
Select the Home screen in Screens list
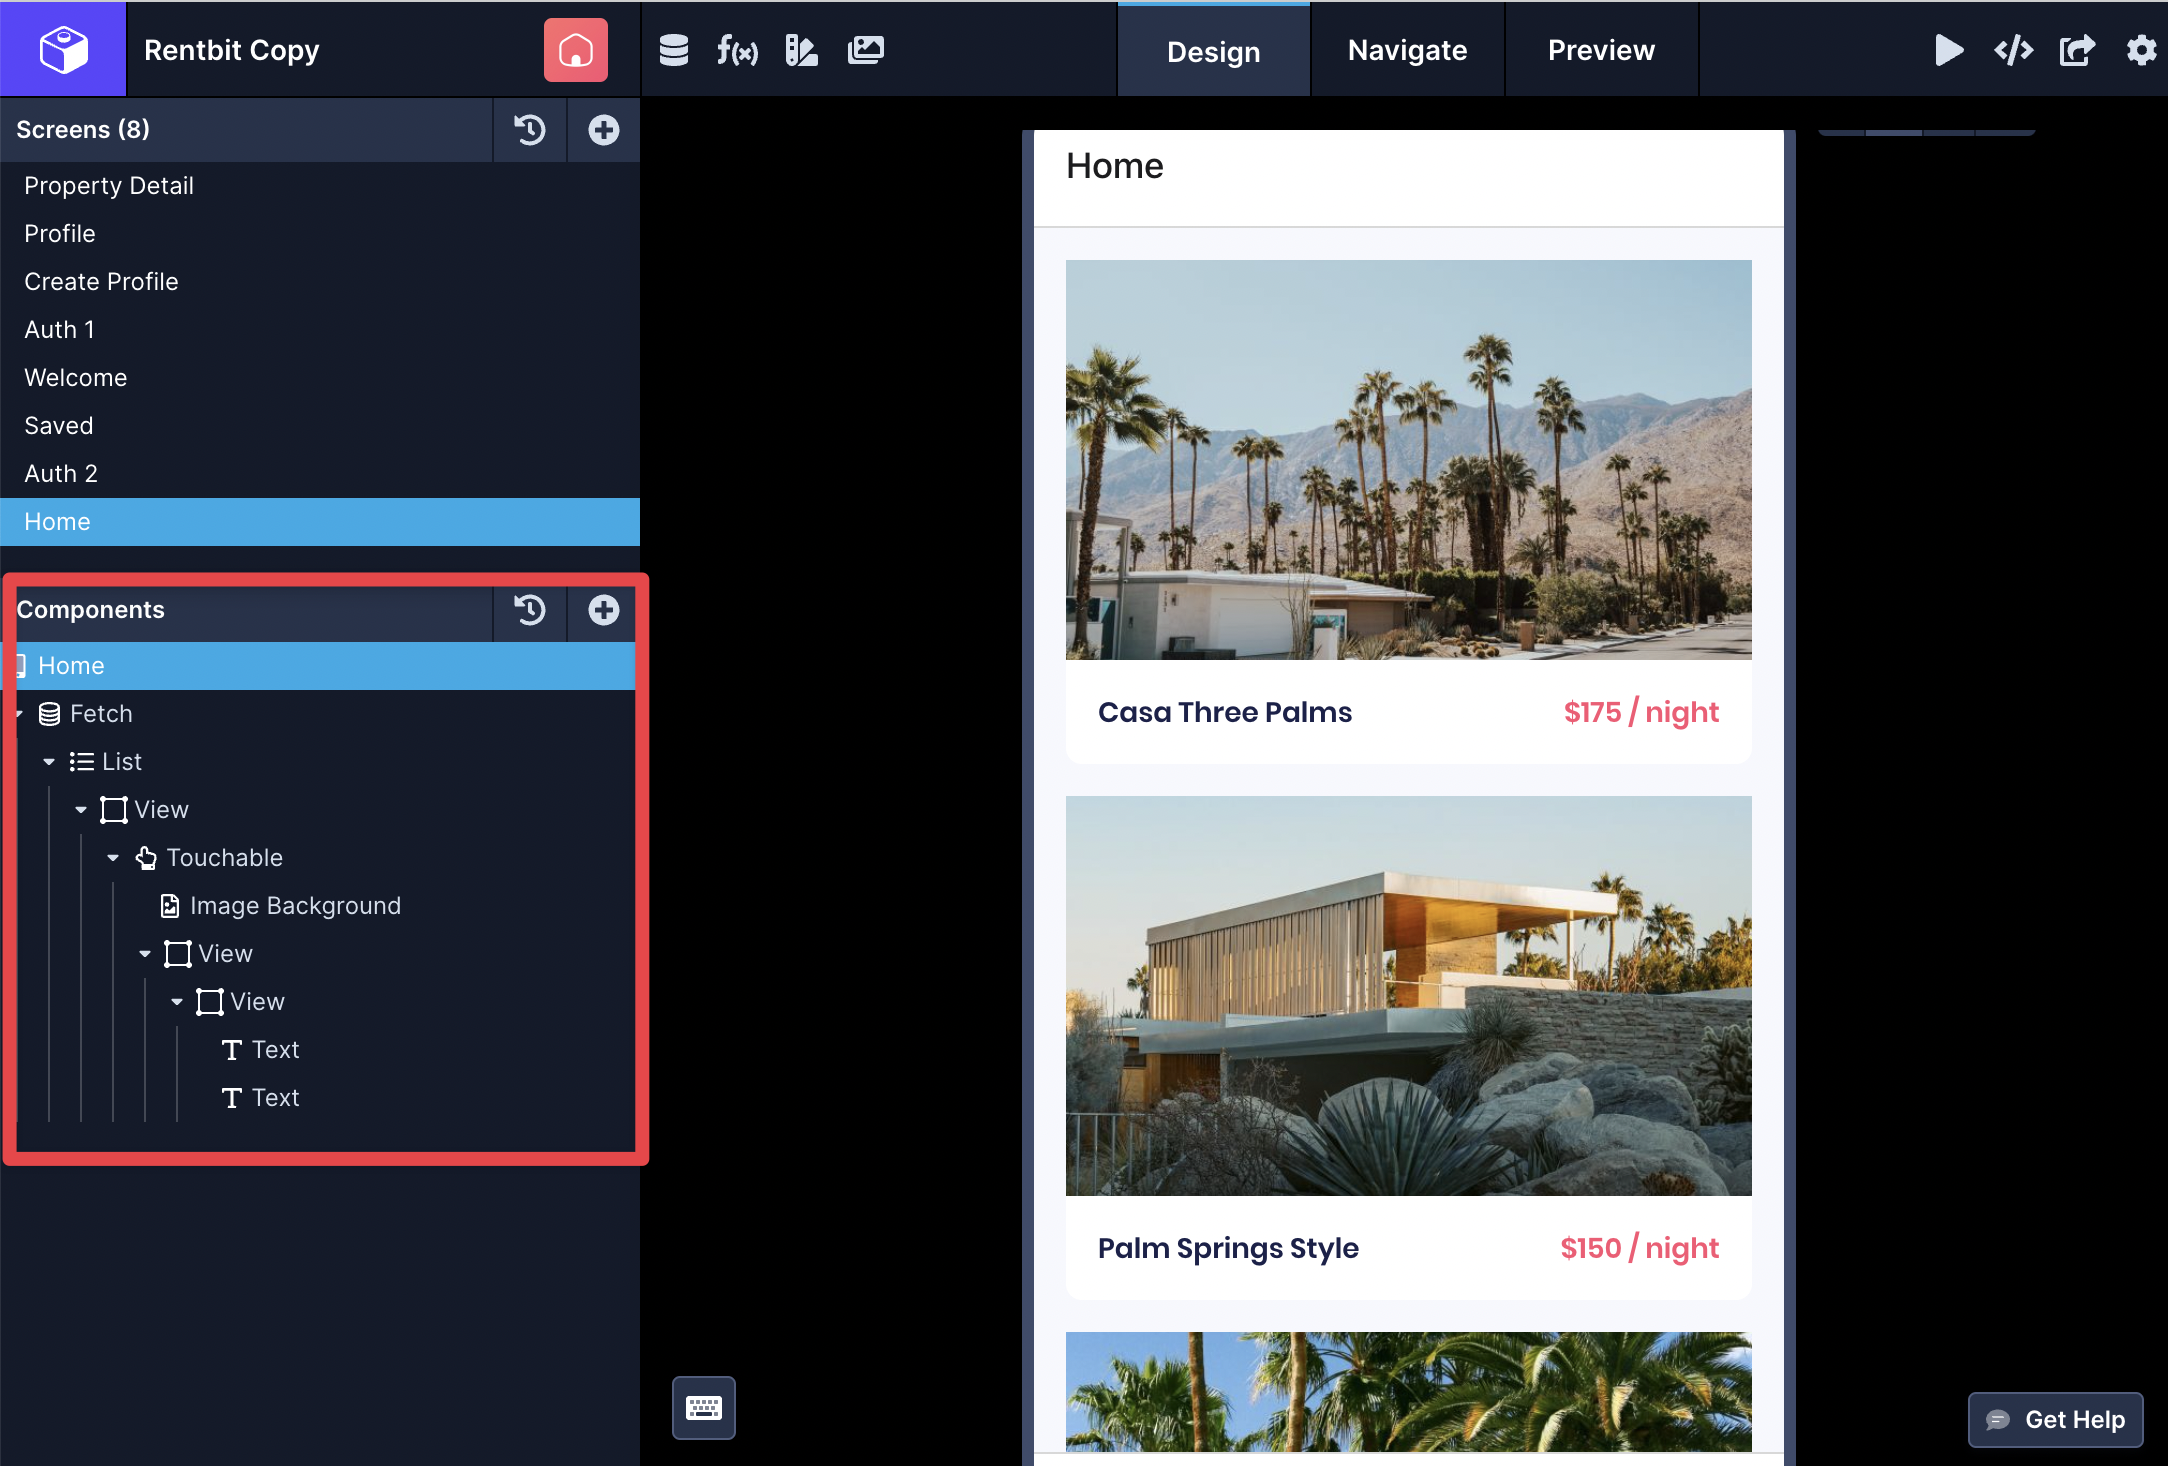coord(320,522)
